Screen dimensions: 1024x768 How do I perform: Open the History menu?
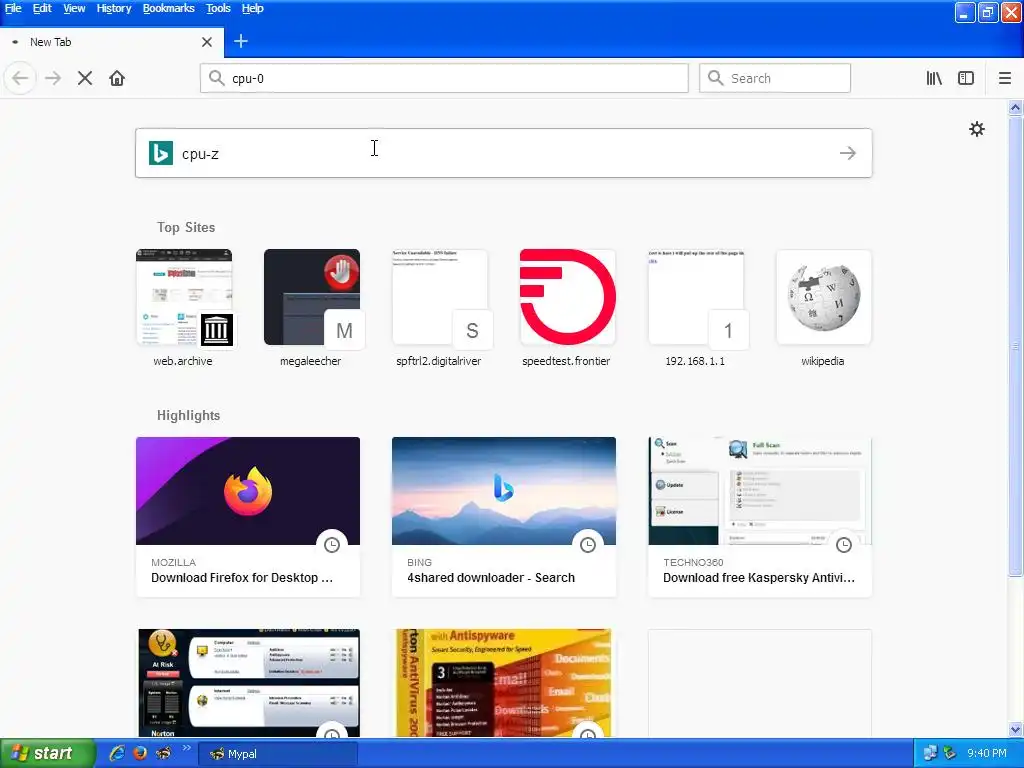[114, 8]
